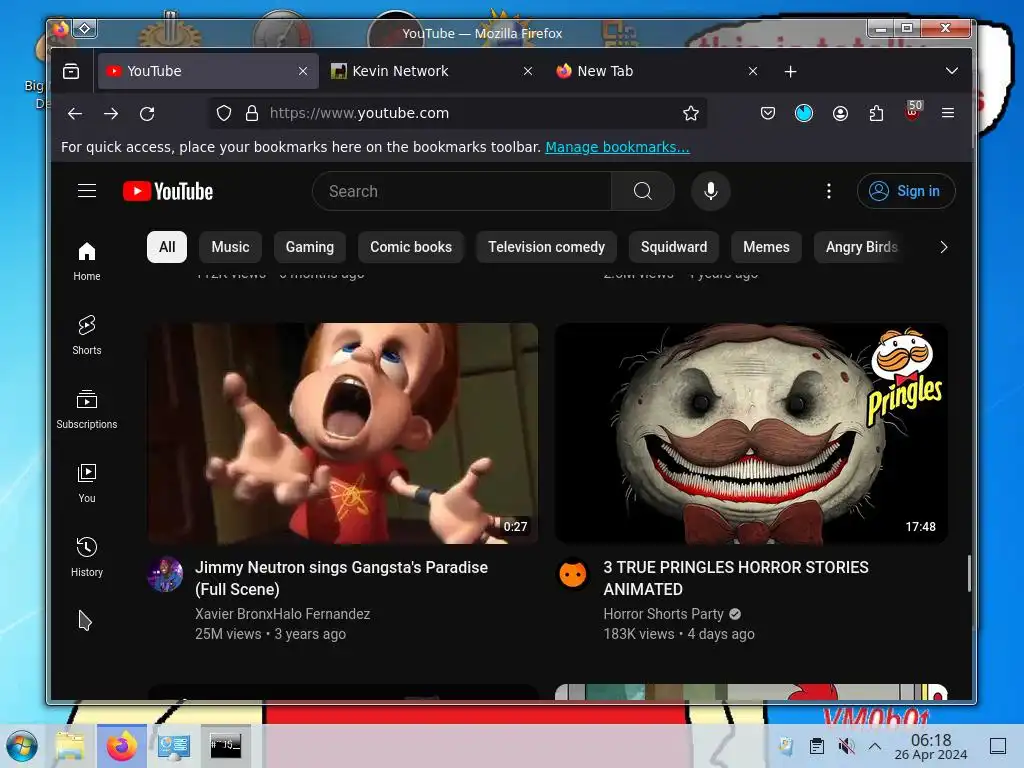Go forward using Firefox forward arrow

pyautogui.click(x=111, y=114)
